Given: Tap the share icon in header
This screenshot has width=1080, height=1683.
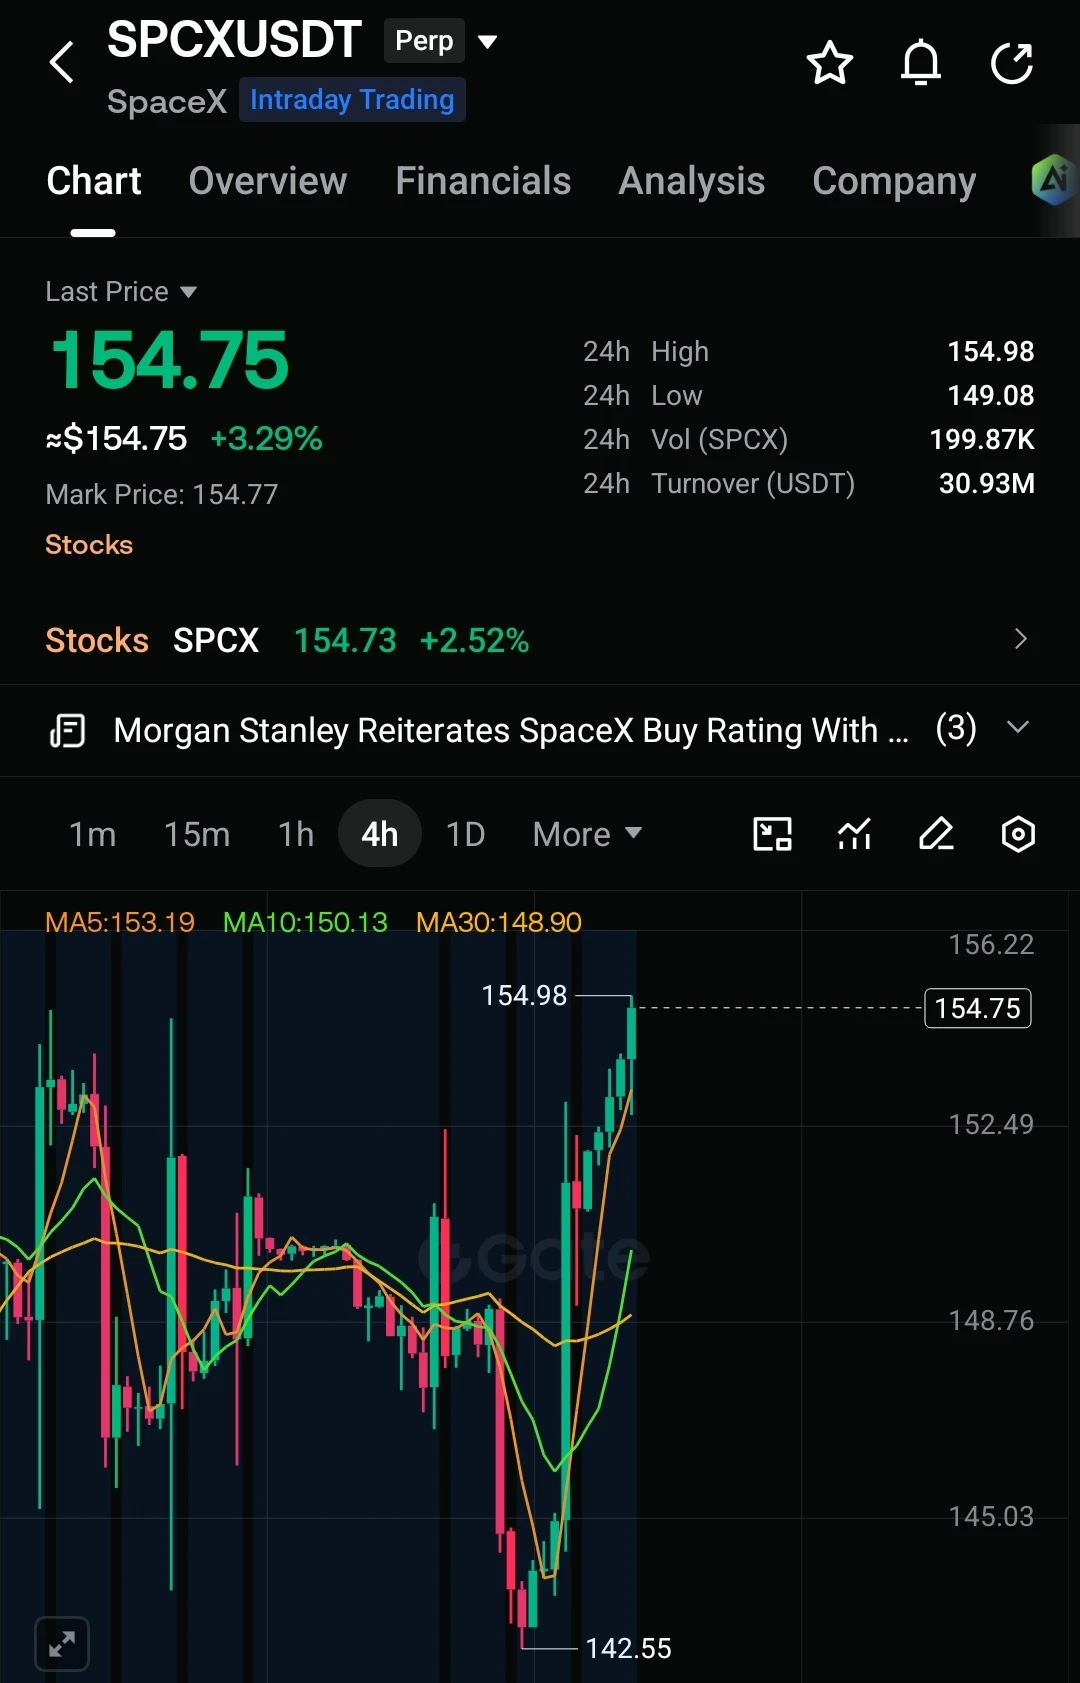Looking at the screenshot, I should (1012, 63).
